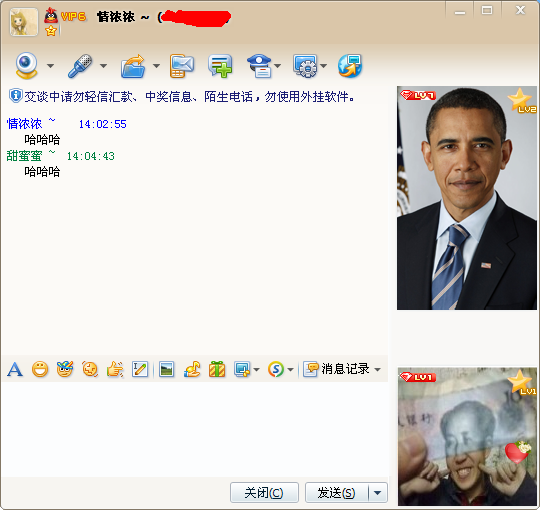
Task: Click the send SMS message icon
Action: coord(182,66)
